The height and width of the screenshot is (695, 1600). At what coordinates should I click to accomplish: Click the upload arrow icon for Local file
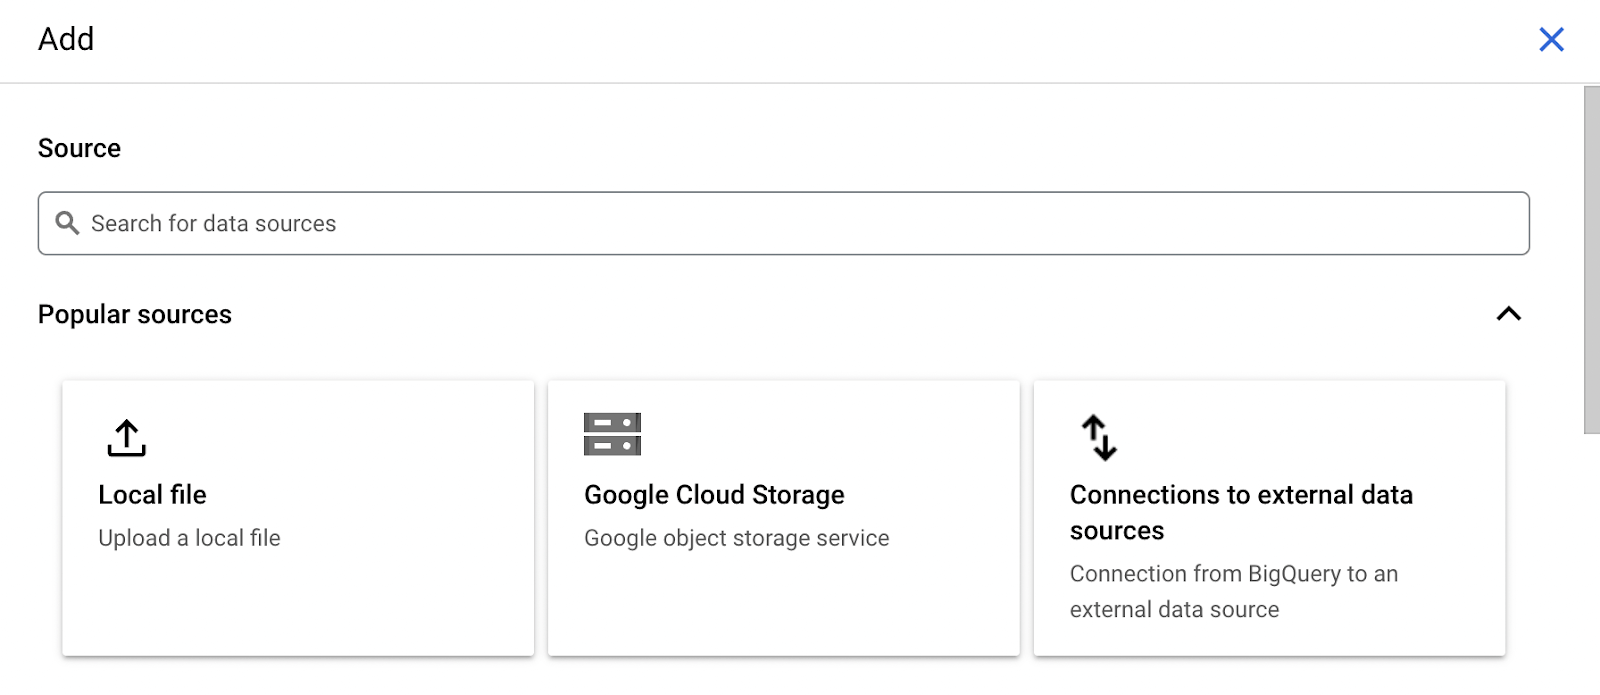[x=126, y=438]
